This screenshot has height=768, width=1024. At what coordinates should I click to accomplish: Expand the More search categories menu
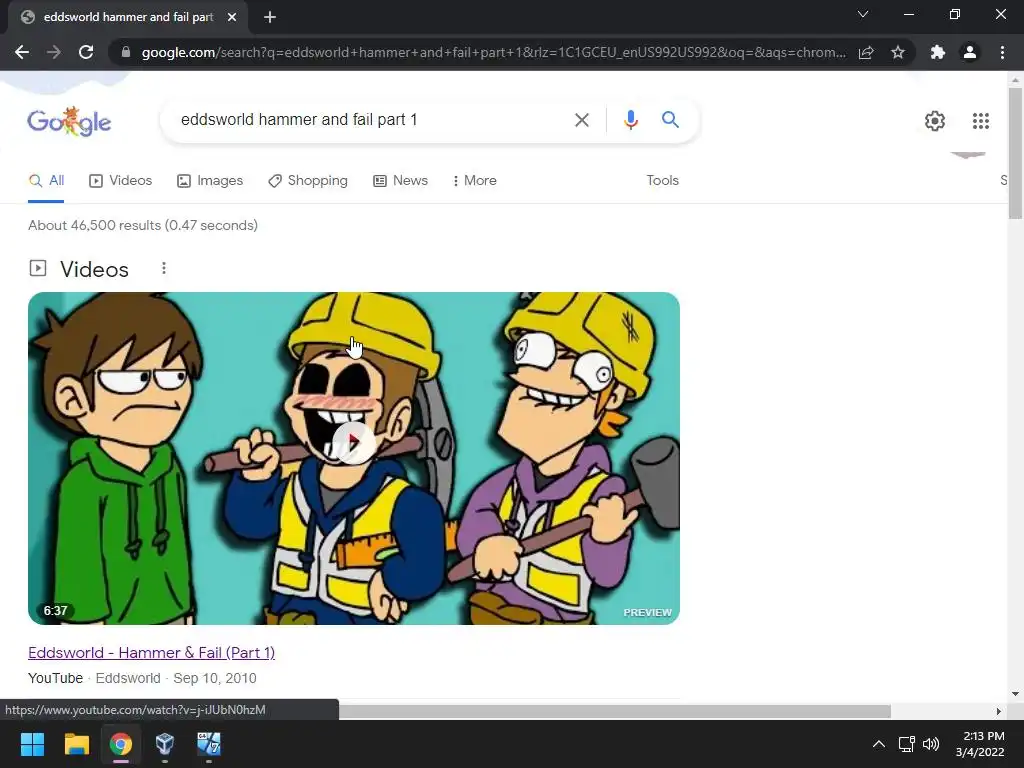[474, 181]
